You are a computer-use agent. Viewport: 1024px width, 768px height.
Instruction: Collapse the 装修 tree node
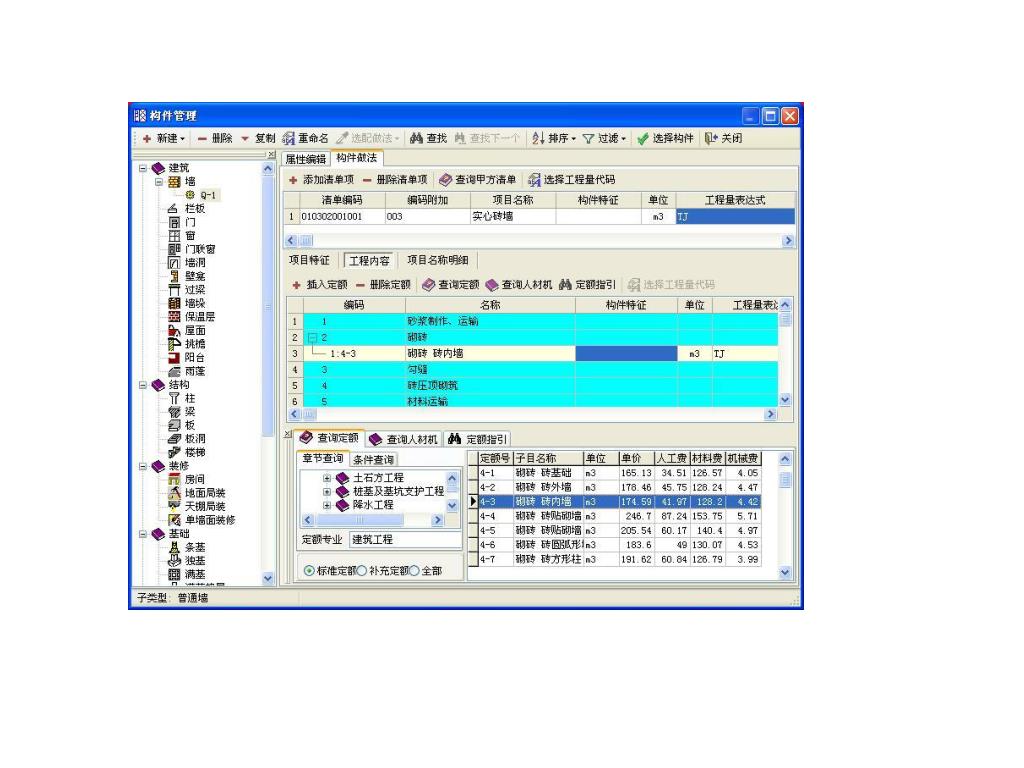click(143, 466)
